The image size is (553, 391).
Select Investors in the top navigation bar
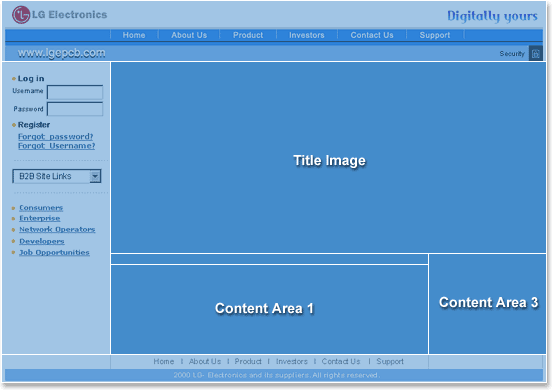click(x=306, y=35)
